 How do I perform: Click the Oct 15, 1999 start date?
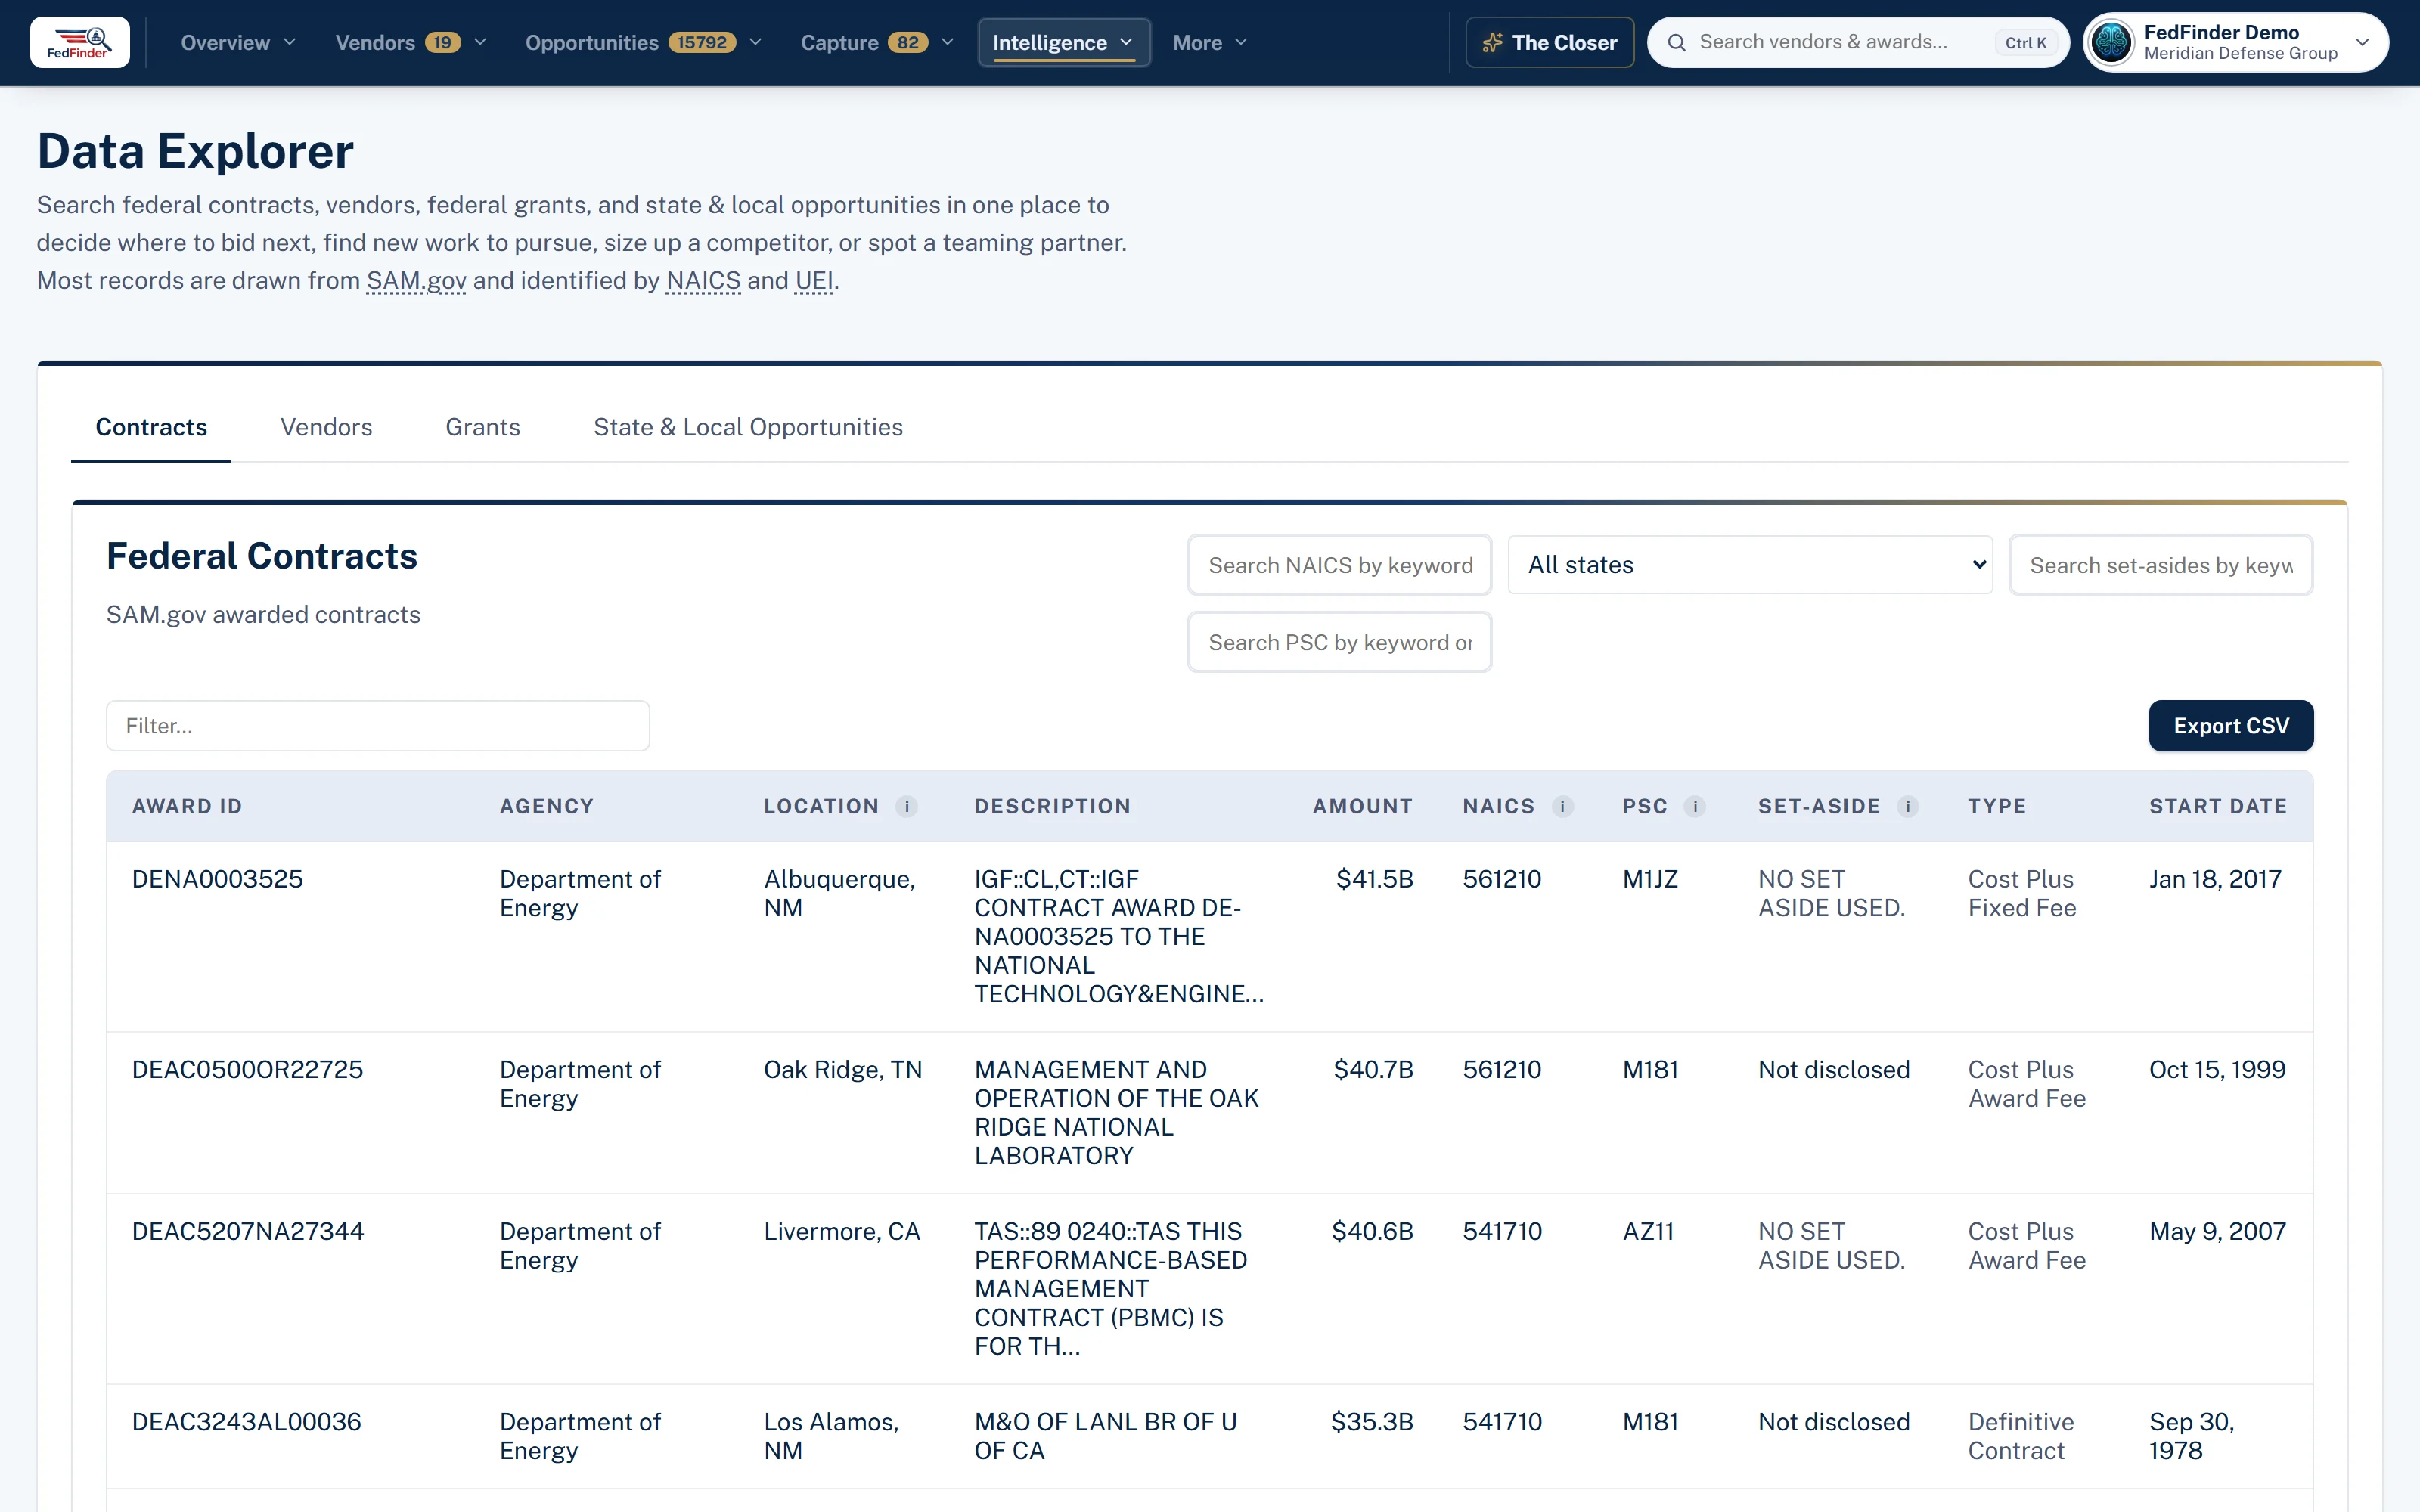click(x=2217, y=1069)
